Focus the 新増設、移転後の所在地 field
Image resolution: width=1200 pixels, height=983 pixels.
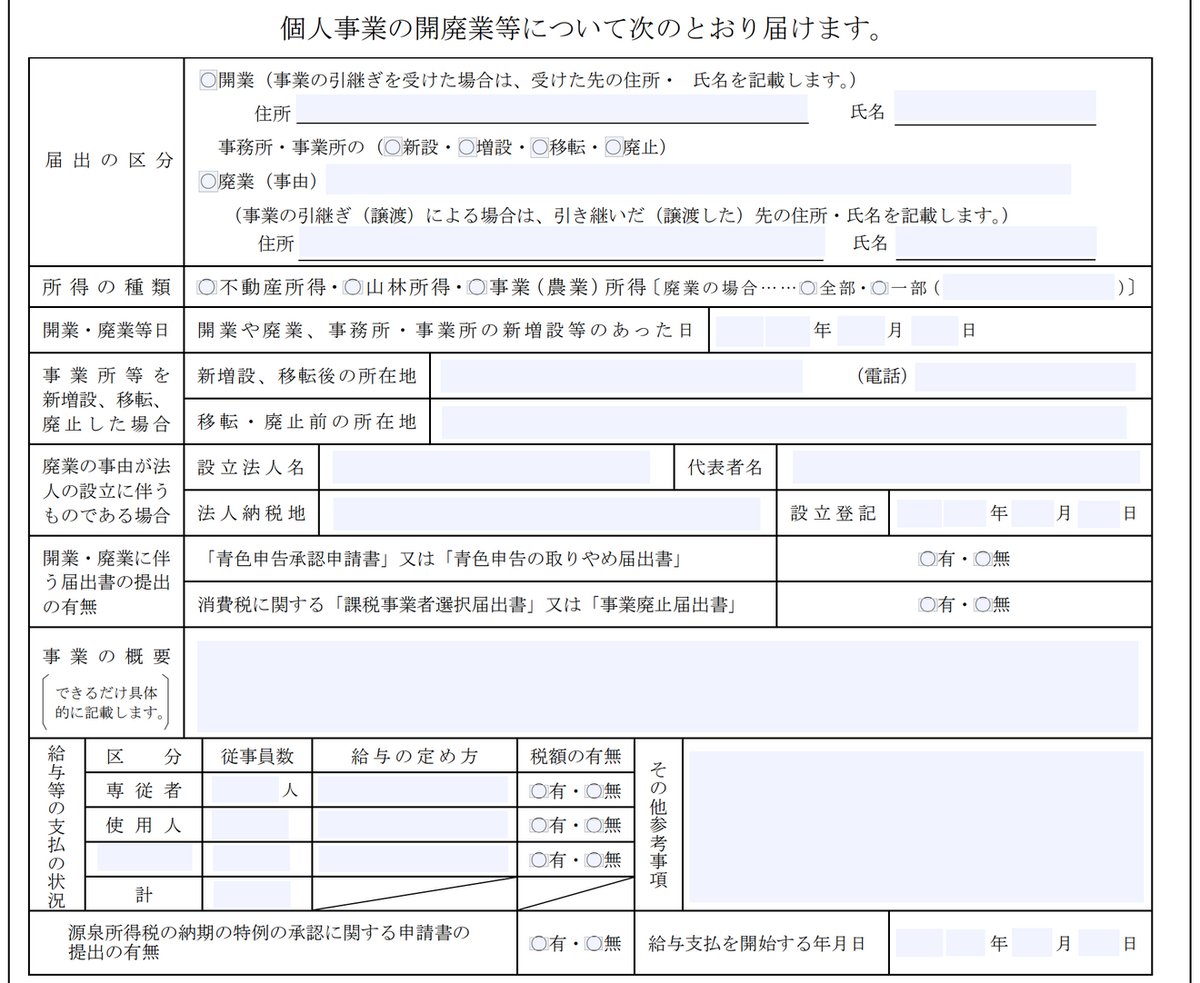tap(621, 376)
